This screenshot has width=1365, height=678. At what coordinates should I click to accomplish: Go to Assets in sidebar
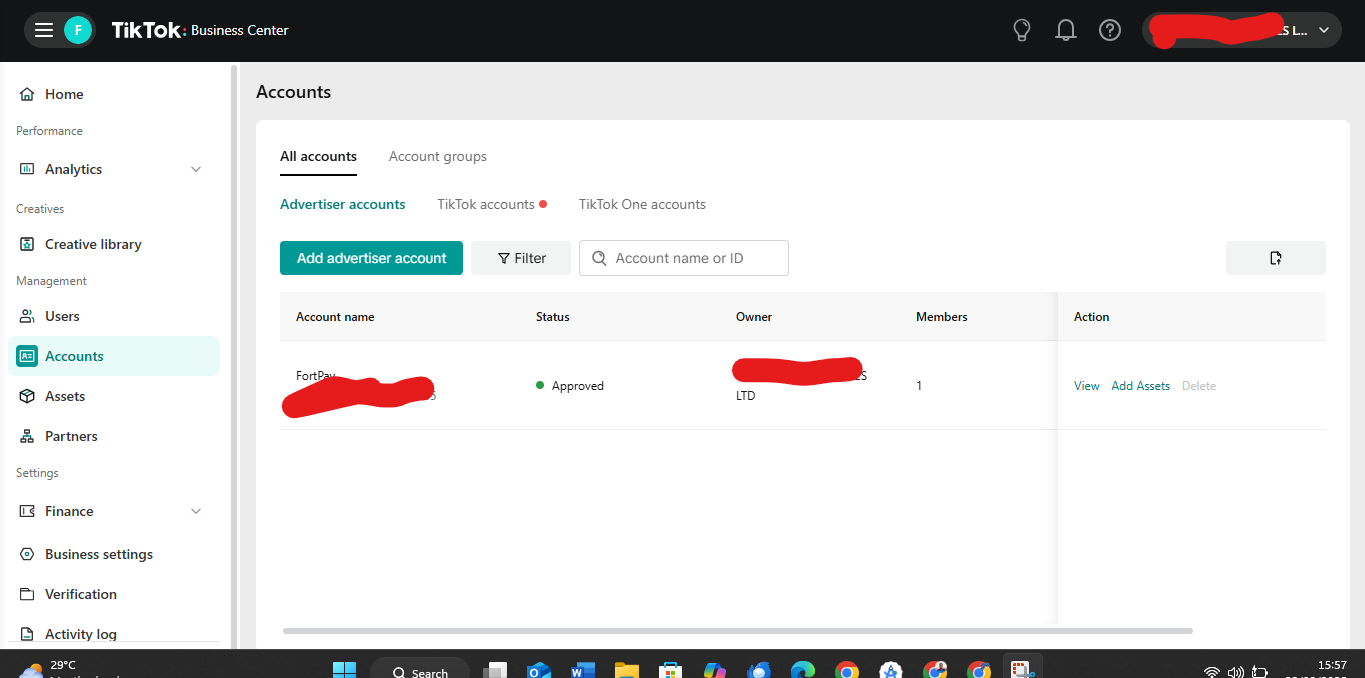pyautogui.click(x=65, y=396)
